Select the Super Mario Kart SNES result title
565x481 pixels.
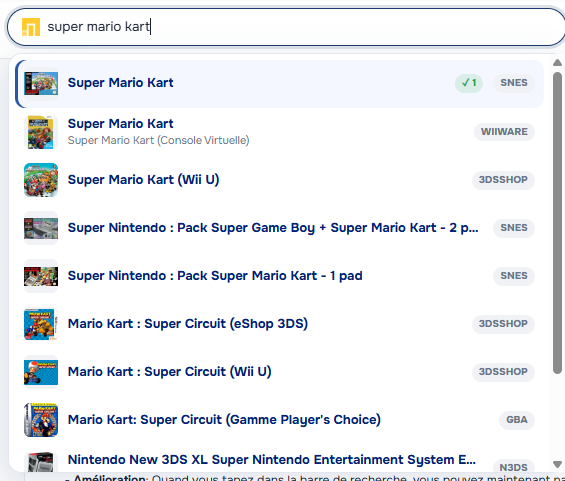120,83
